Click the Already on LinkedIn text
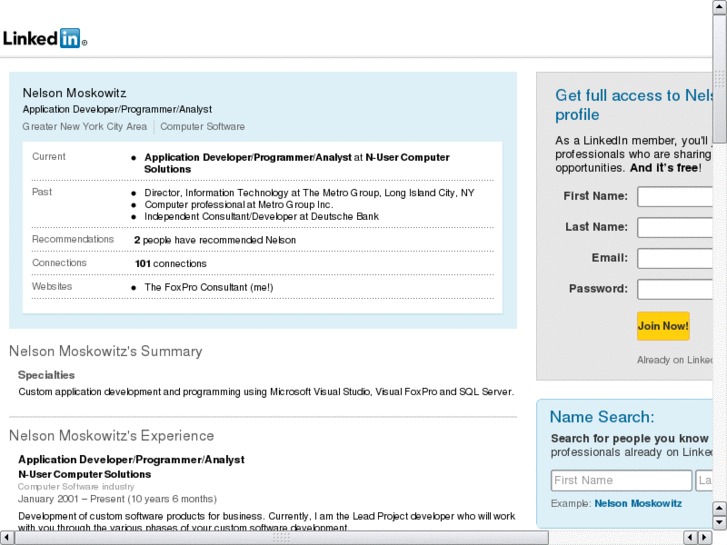The height and width of the screenshot is (545, 727). click(x=675, y=360)
